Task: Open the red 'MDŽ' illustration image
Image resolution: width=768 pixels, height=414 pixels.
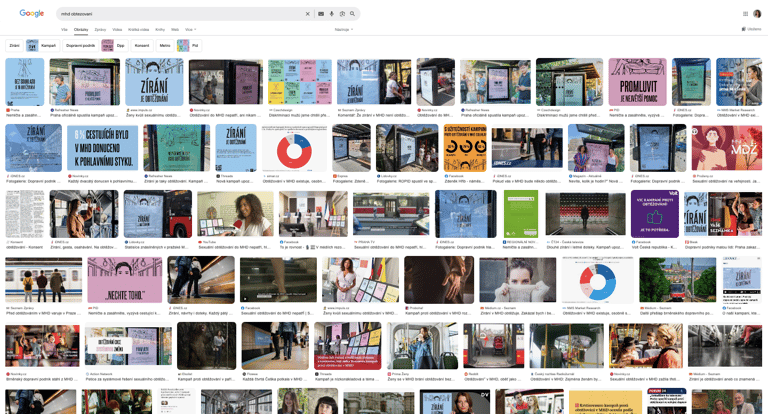Action: click(727, 147)
